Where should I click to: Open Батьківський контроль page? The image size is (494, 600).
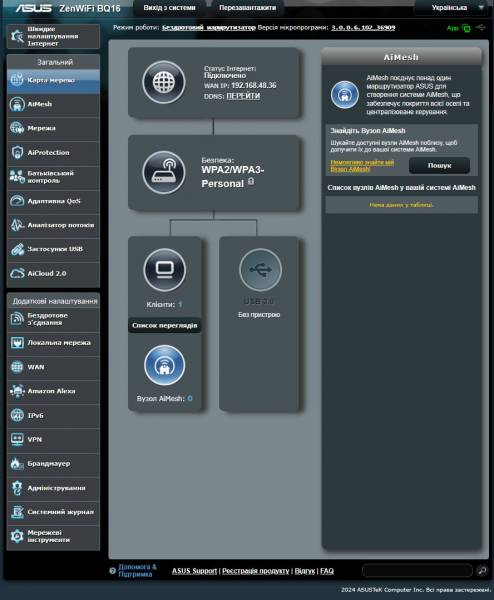pyautogui.click(x=53, y=177)
